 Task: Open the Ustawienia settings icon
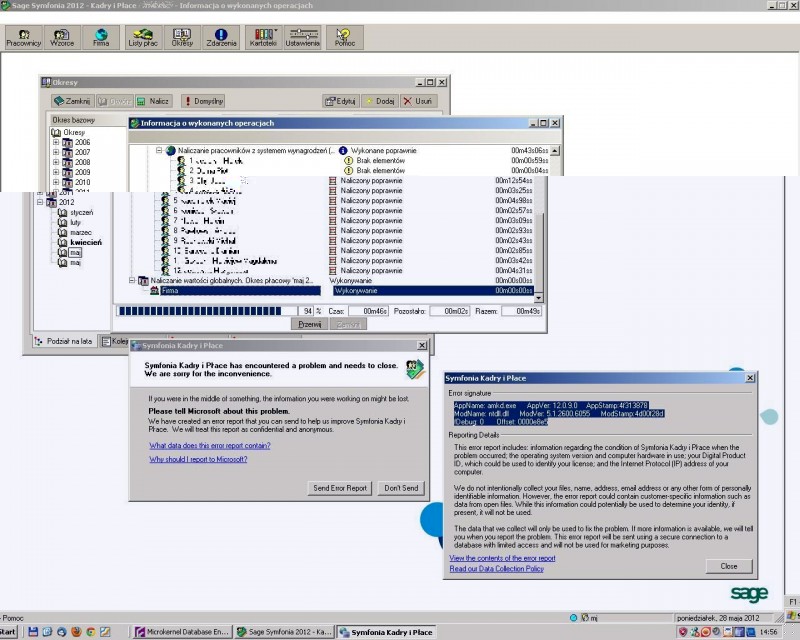[302, 38]
